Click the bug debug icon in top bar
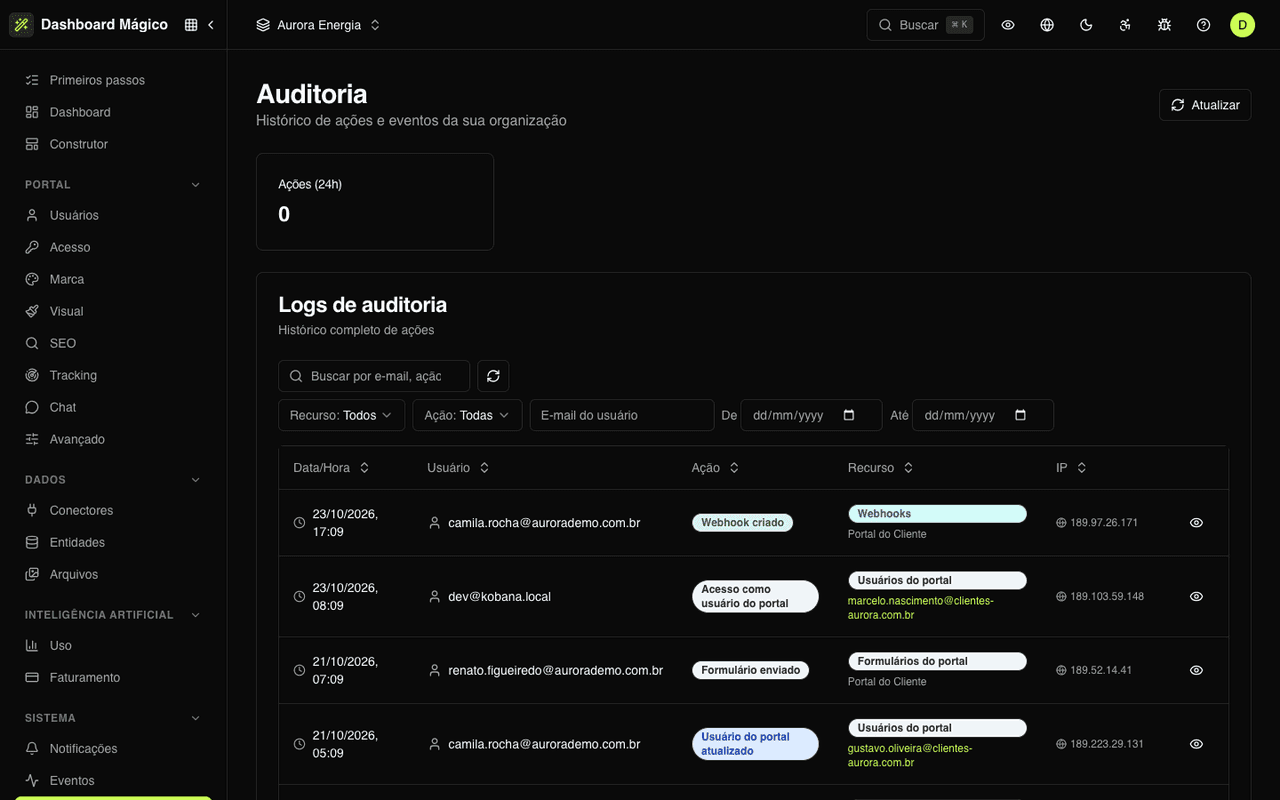Viewport: 1280px width, 800px height. 1164,25
